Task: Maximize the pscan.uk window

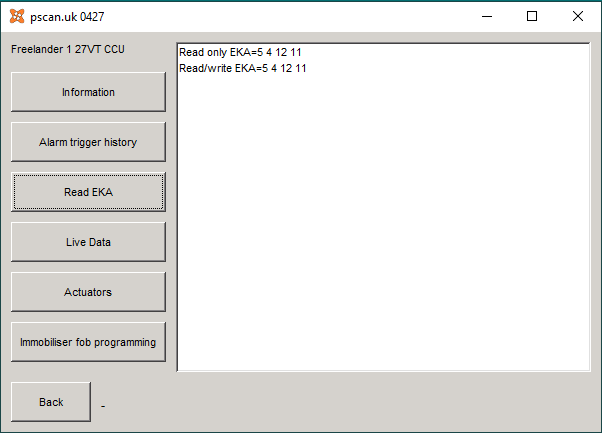Action: pyautogui.click(x=532, y=17)
